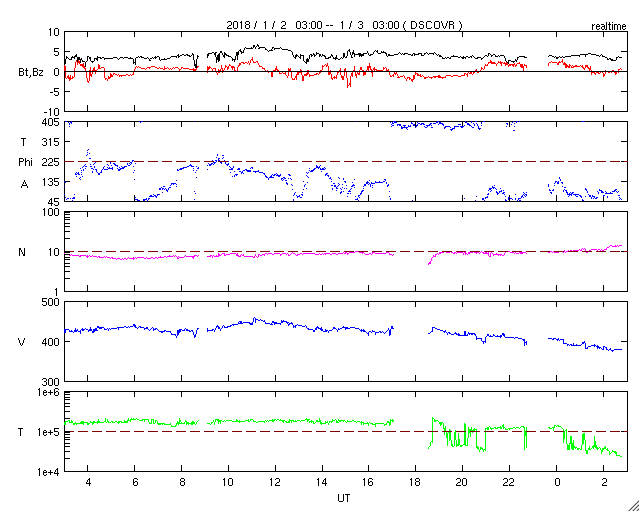
Task: Click the "Bt,Bz" axis label
Action: coord(31,74)
